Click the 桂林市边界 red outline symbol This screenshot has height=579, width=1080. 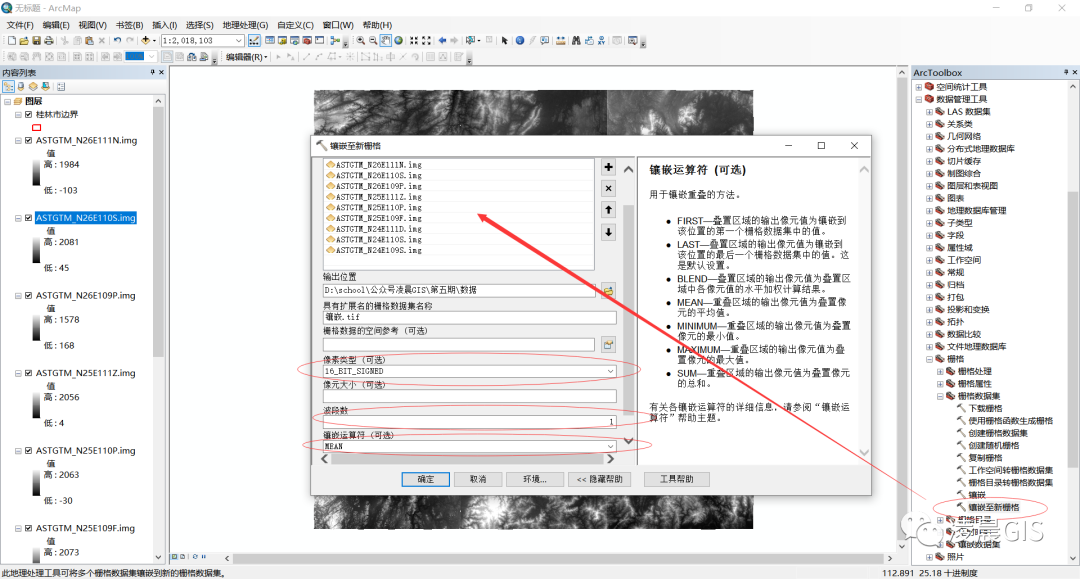(37, 127)
